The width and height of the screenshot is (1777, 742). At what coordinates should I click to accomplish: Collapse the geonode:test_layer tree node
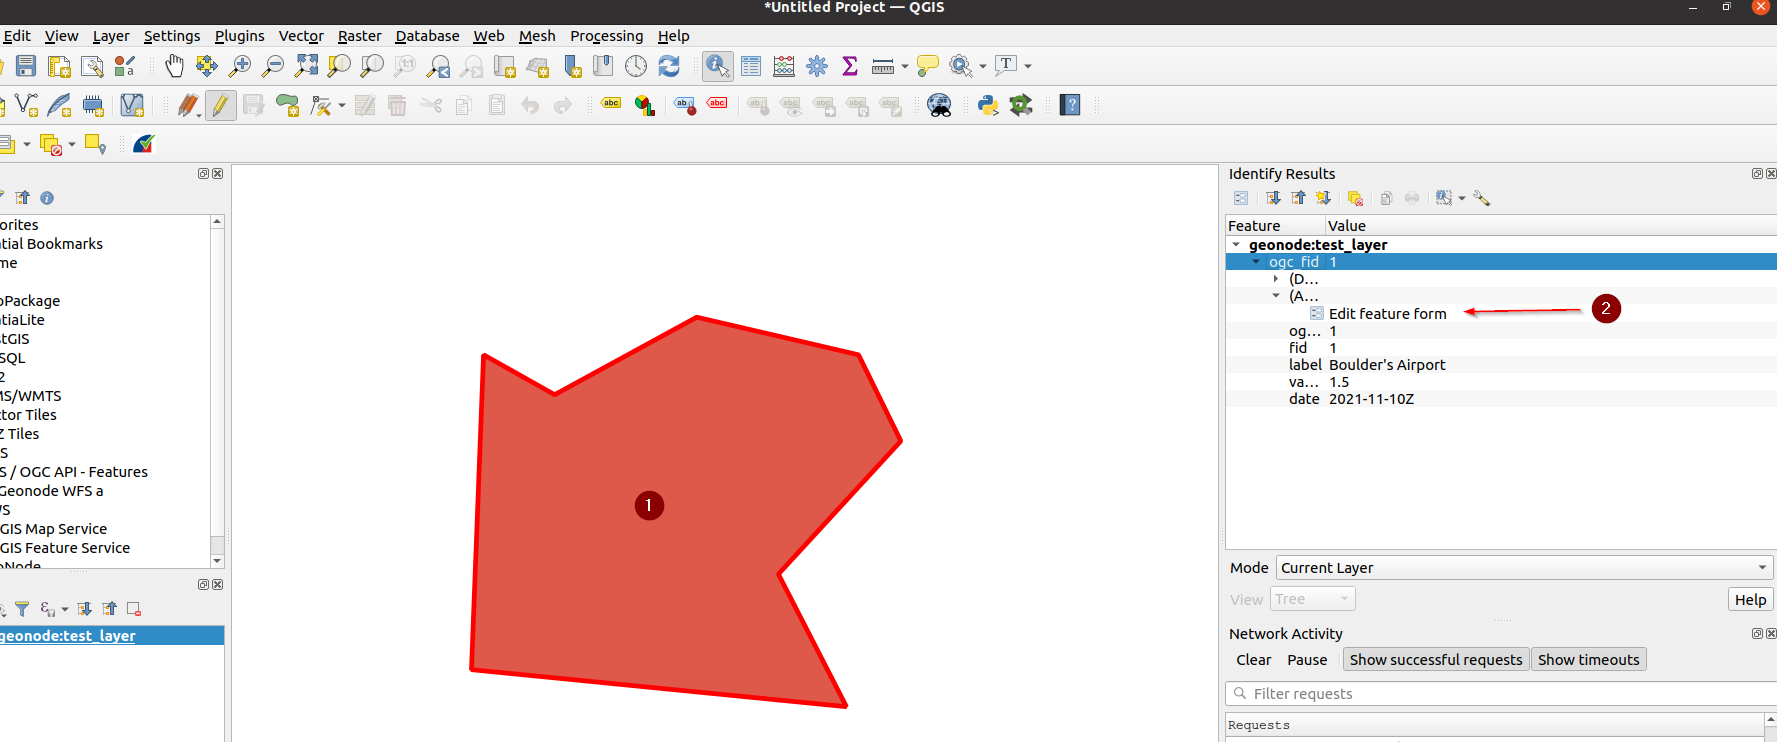(1236, 245)
